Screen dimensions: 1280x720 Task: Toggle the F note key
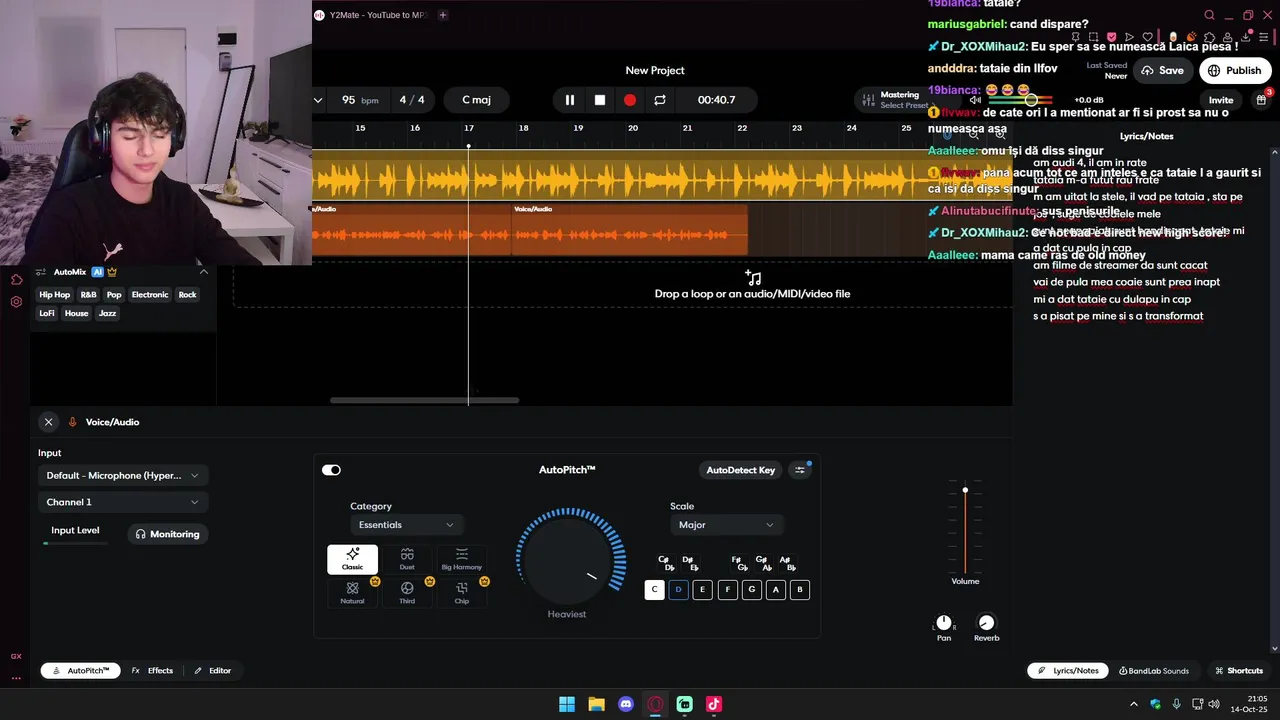click(x=727, y=590)
